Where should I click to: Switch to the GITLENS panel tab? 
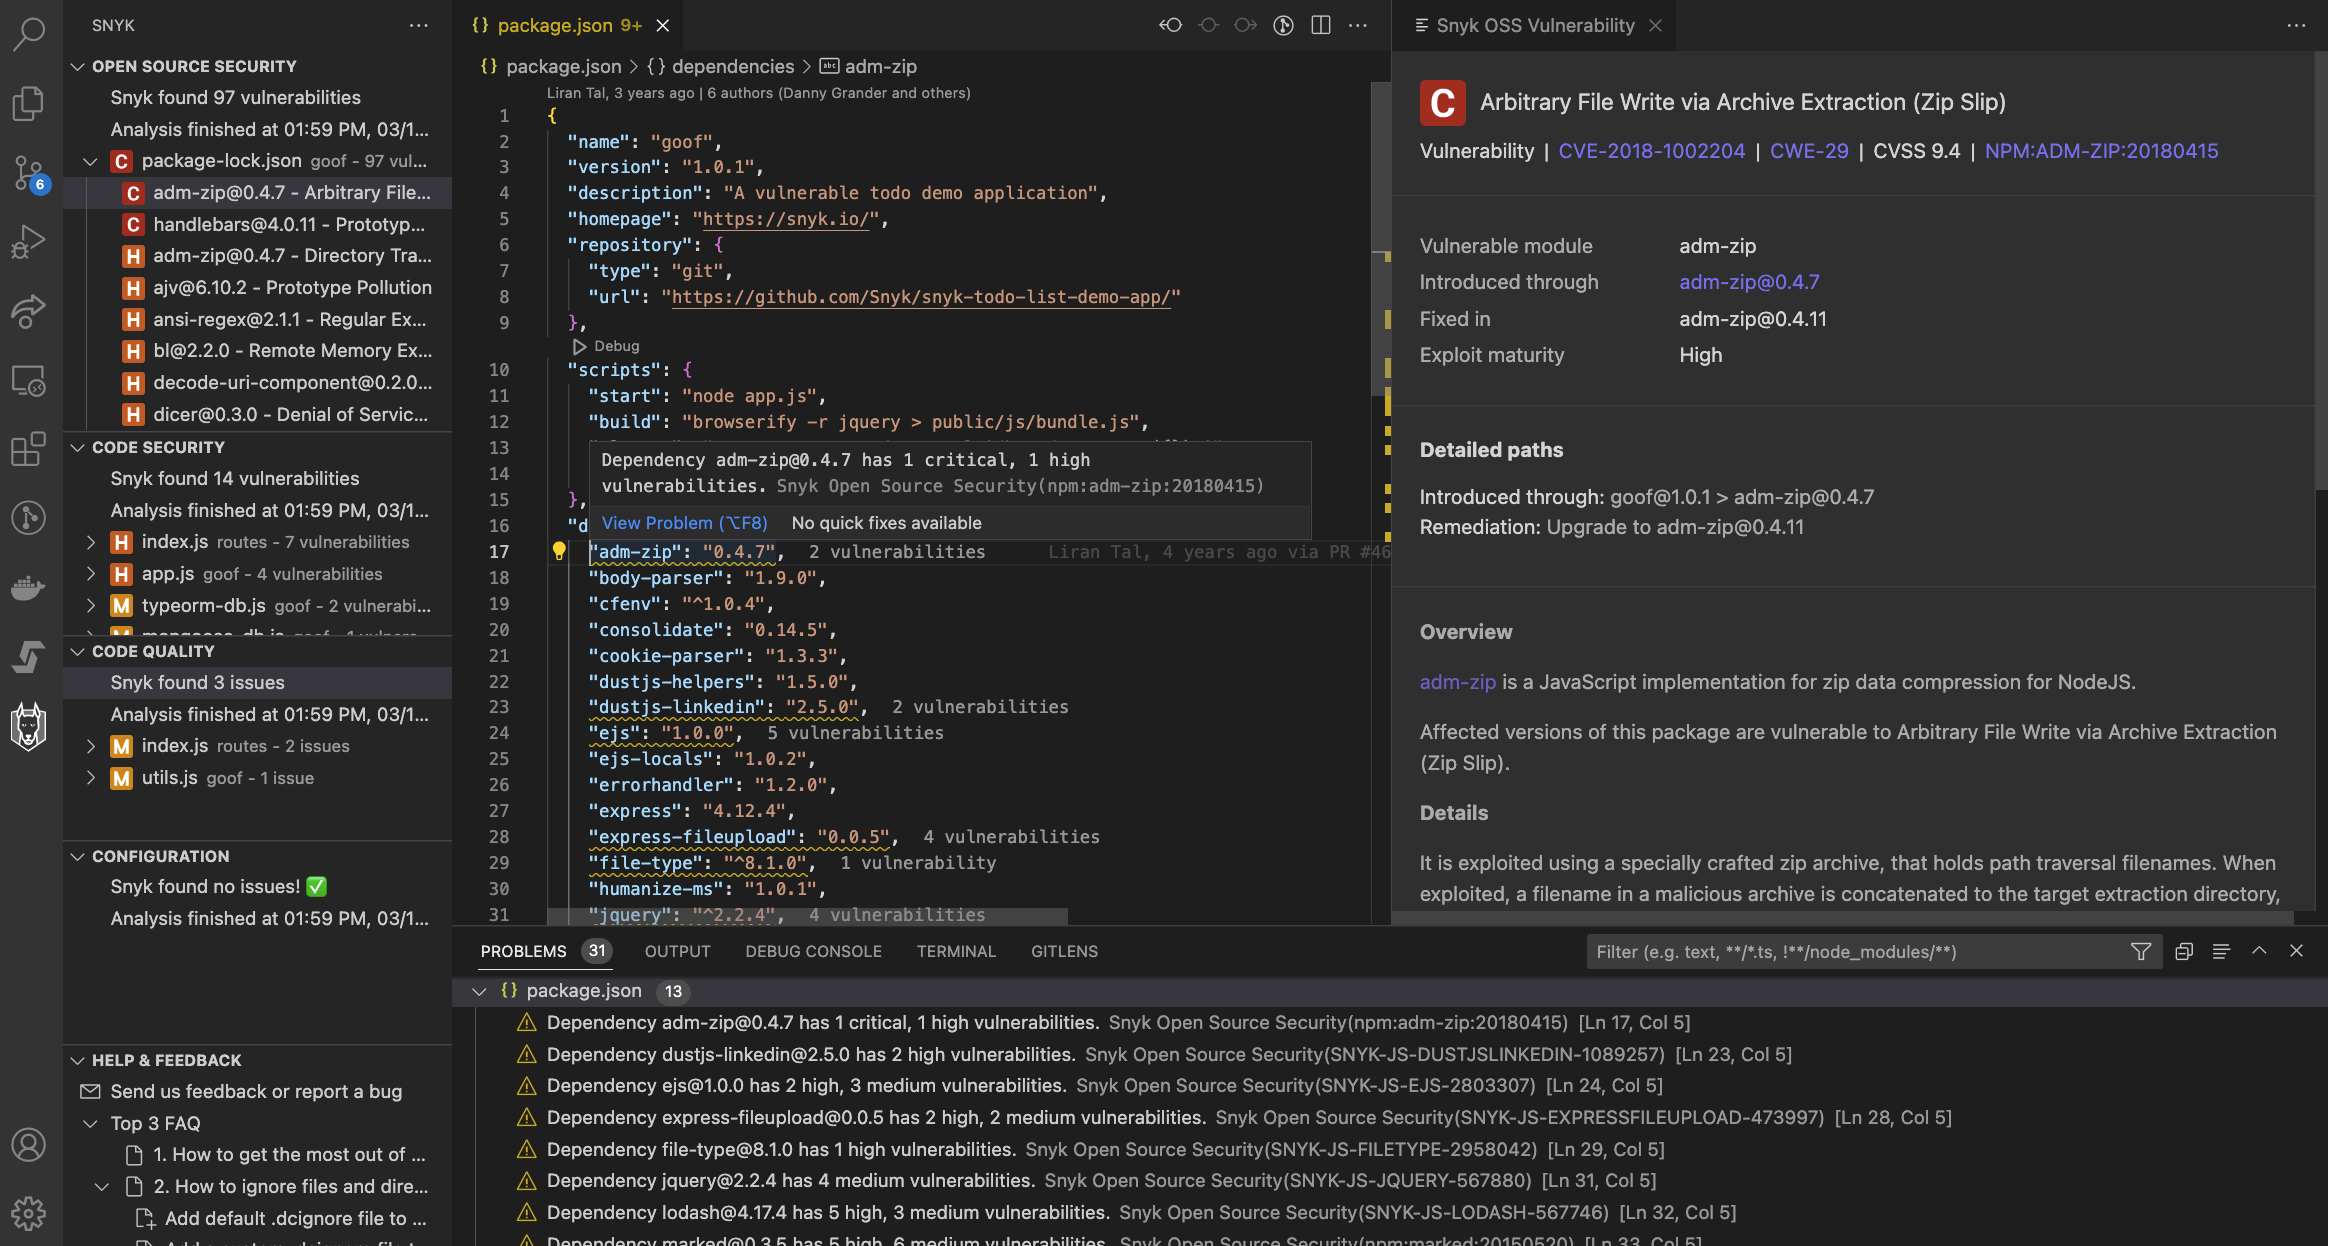click(x=1064, y=951)
